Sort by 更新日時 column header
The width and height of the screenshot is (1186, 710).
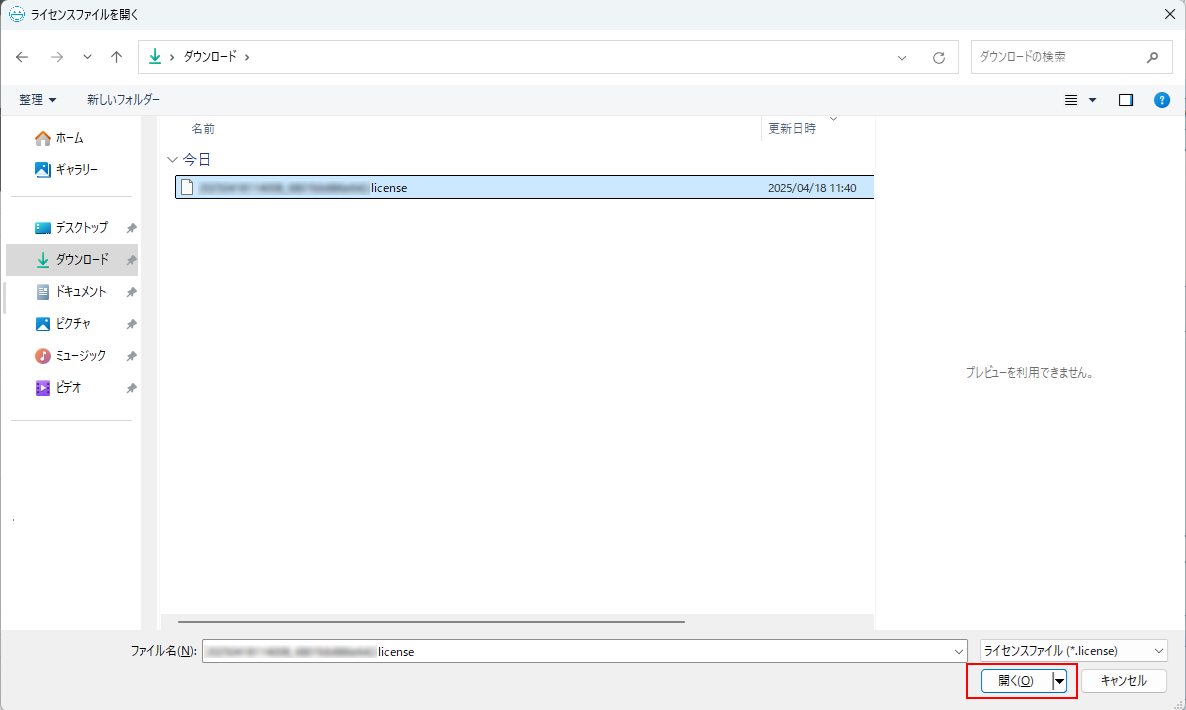pyautogui.click(x=792, y=128)
